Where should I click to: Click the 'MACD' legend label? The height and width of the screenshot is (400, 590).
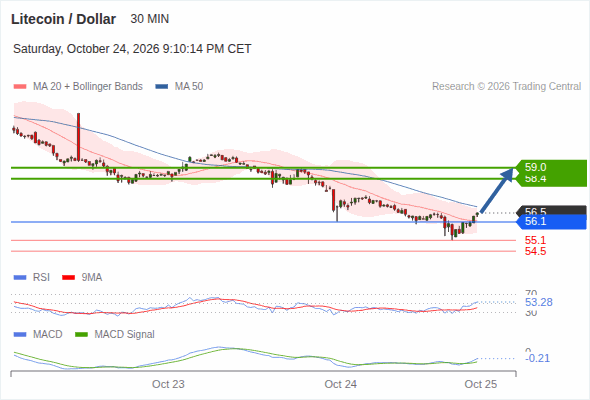[48, 335]
